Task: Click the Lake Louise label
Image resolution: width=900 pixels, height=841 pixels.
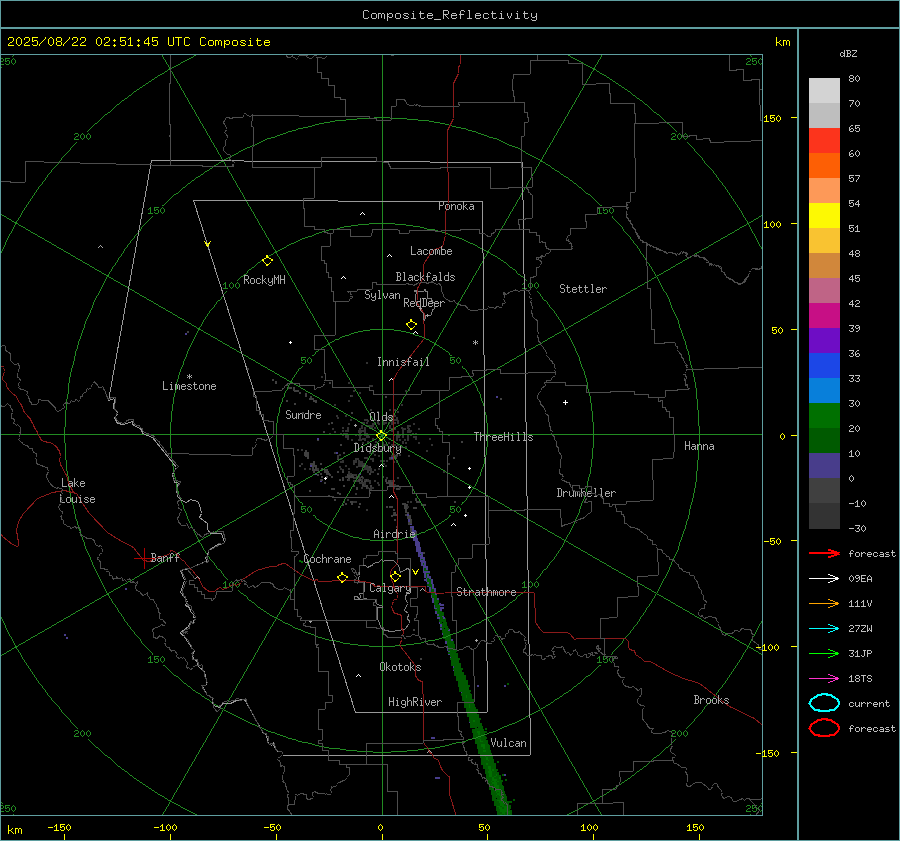Action: click(x=77, y=491)
